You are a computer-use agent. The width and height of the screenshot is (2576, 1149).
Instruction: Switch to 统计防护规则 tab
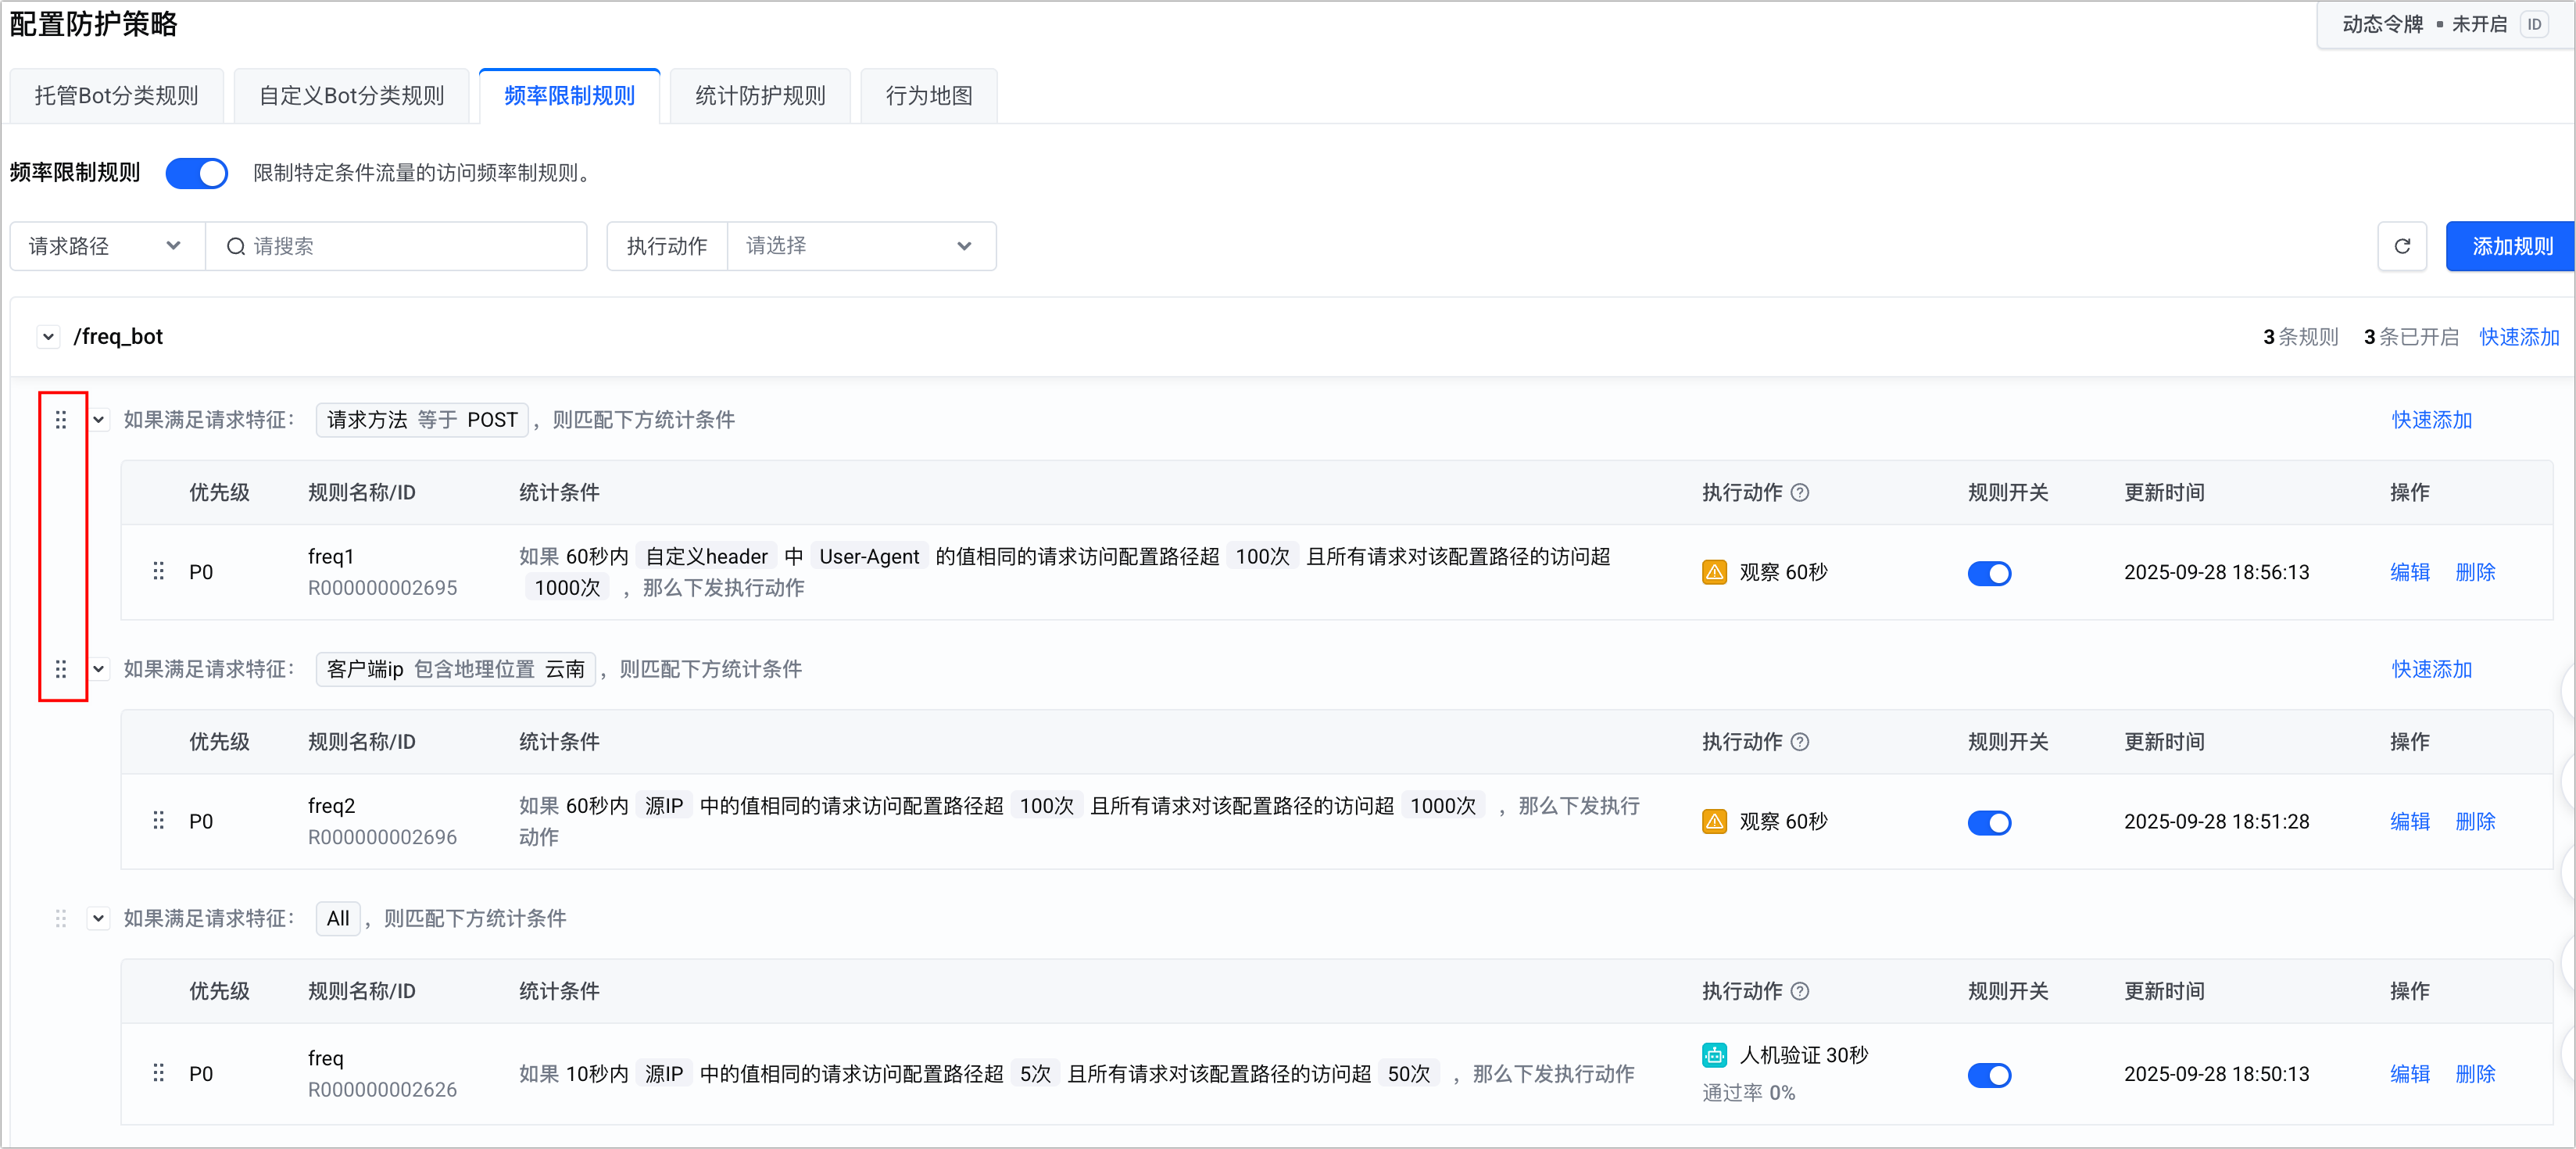click(759, 96)
